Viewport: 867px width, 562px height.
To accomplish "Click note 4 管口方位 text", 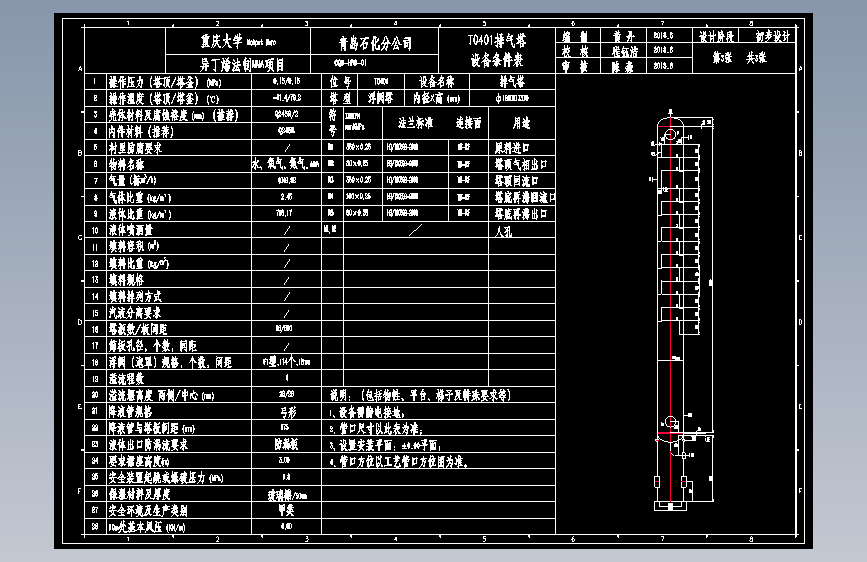I will click(399, 461).
